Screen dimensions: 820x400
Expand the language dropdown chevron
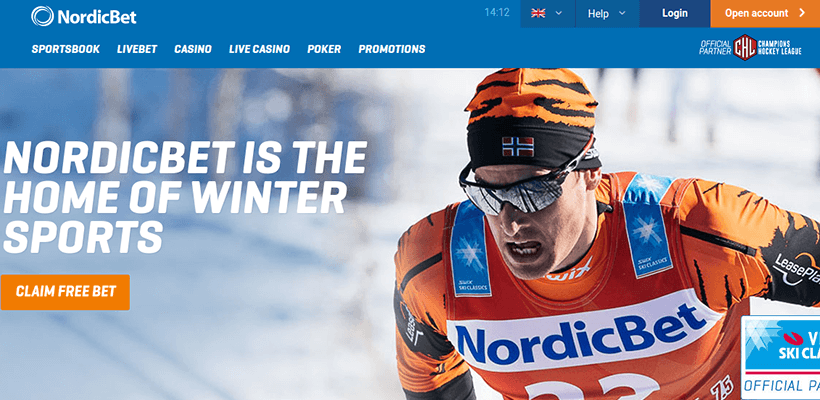point(559,13)
